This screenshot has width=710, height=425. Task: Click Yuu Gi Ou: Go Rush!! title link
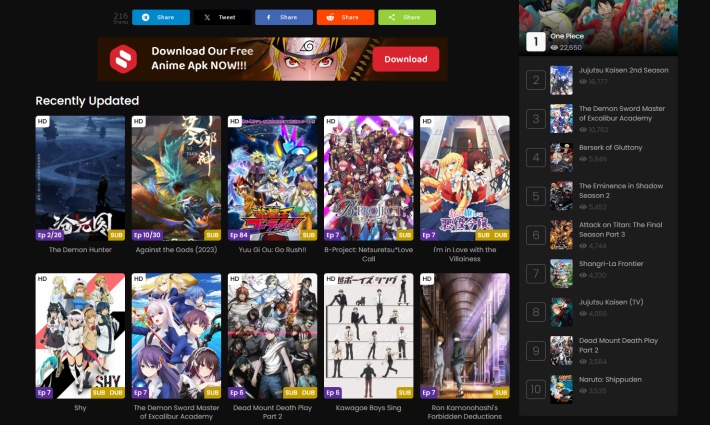pyautogui.click(x=273, y=250)
